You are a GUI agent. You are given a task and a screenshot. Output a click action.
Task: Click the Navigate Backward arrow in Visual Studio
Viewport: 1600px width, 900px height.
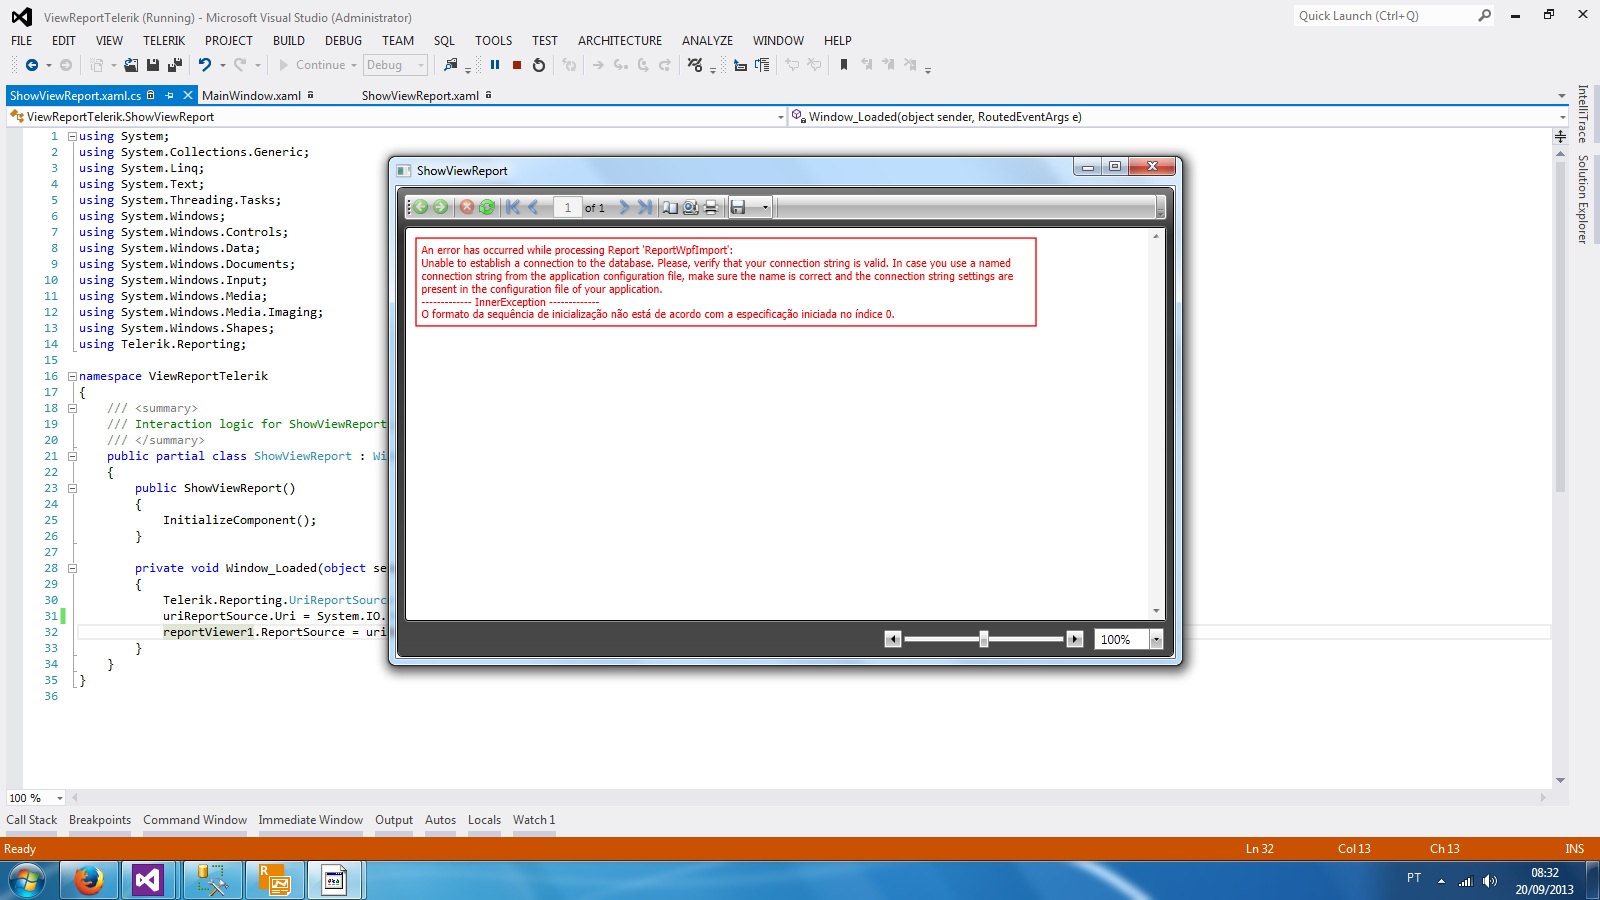point(32,65)
